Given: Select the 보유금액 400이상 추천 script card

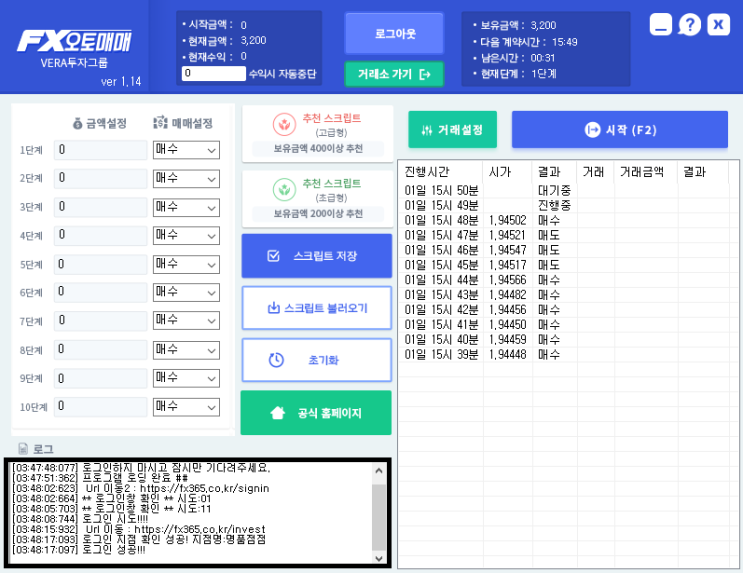Looking at the screenshot, I should (317, 134).
